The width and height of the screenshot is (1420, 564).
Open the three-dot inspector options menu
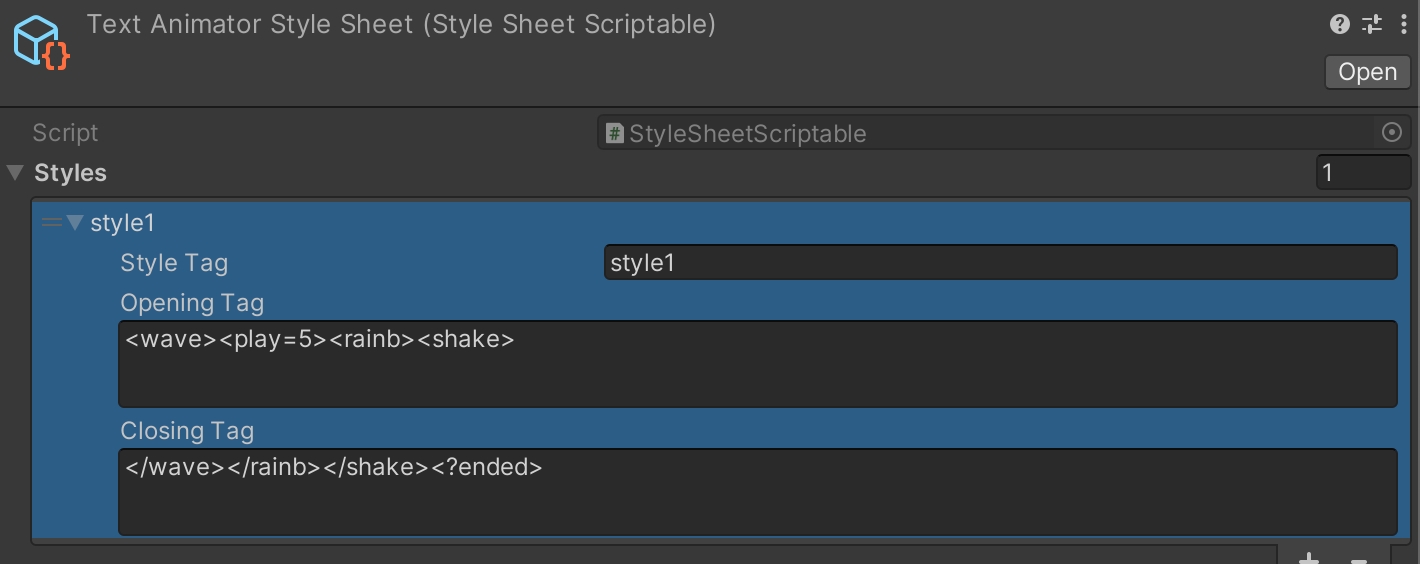[x=1403, y=25]
